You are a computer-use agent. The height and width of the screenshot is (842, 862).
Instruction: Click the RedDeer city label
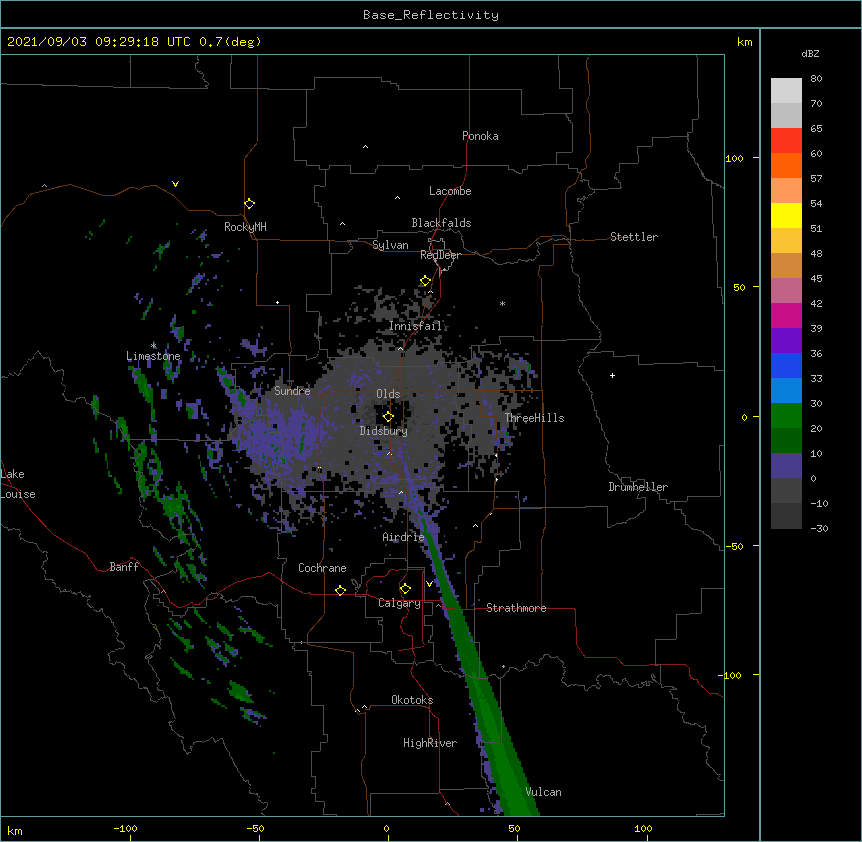[x=440, y=255]
